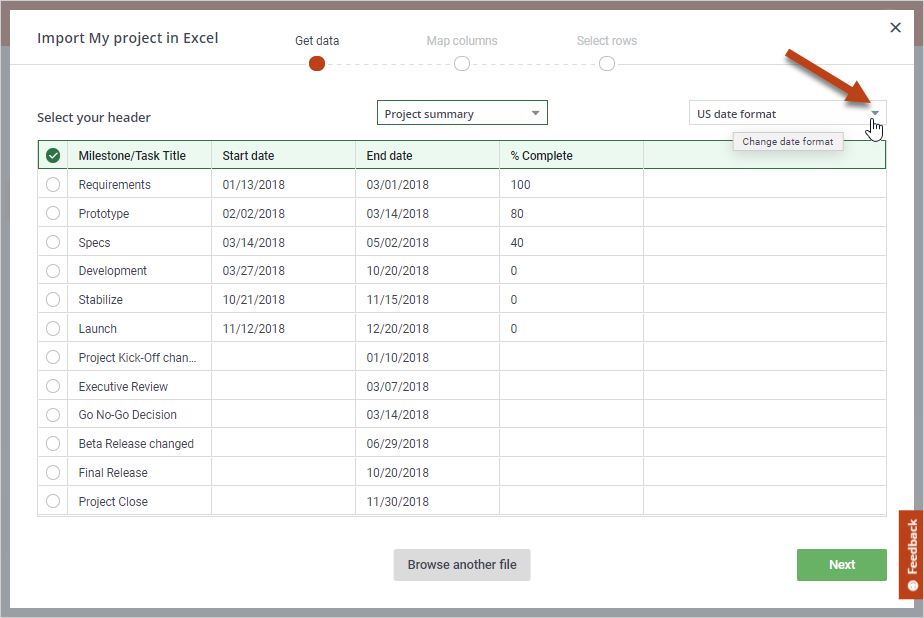Toggle the green checkmark on the header row
The height and width of the screenshot is (618, 924).
(53, 155)
